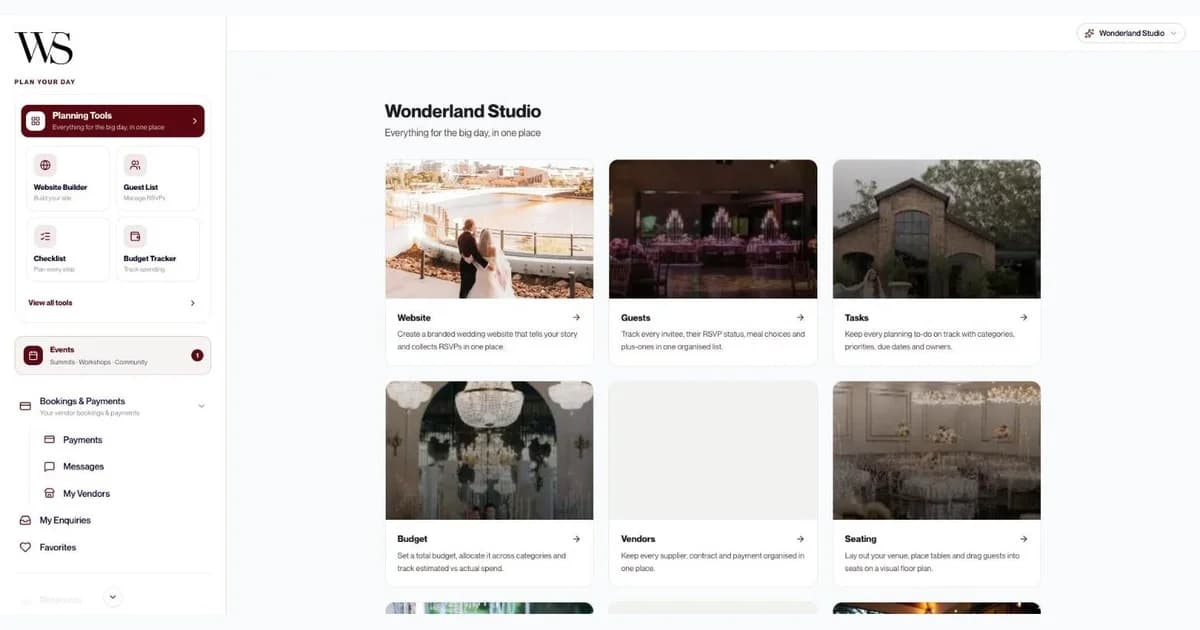Open the Budget Tracker tile label

(150, 258)
